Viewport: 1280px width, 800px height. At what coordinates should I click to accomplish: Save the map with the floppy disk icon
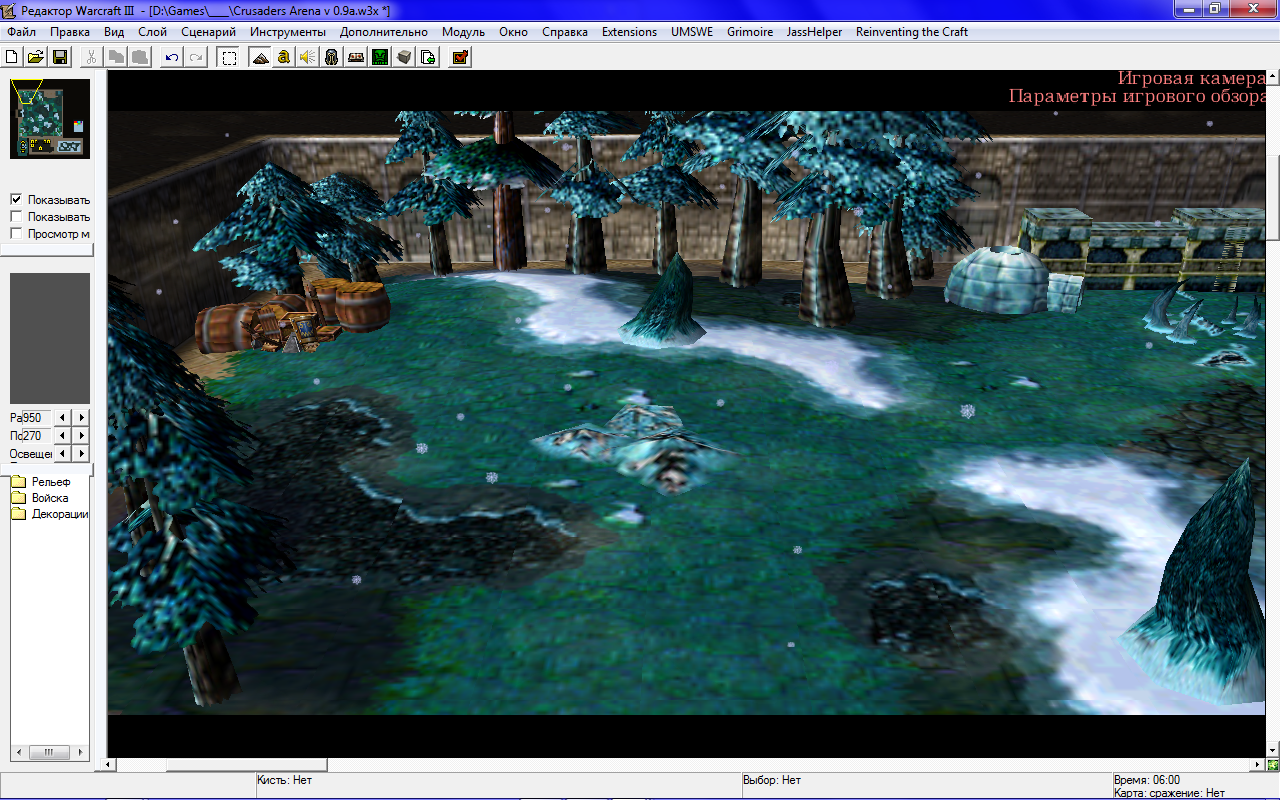point(60,57)
